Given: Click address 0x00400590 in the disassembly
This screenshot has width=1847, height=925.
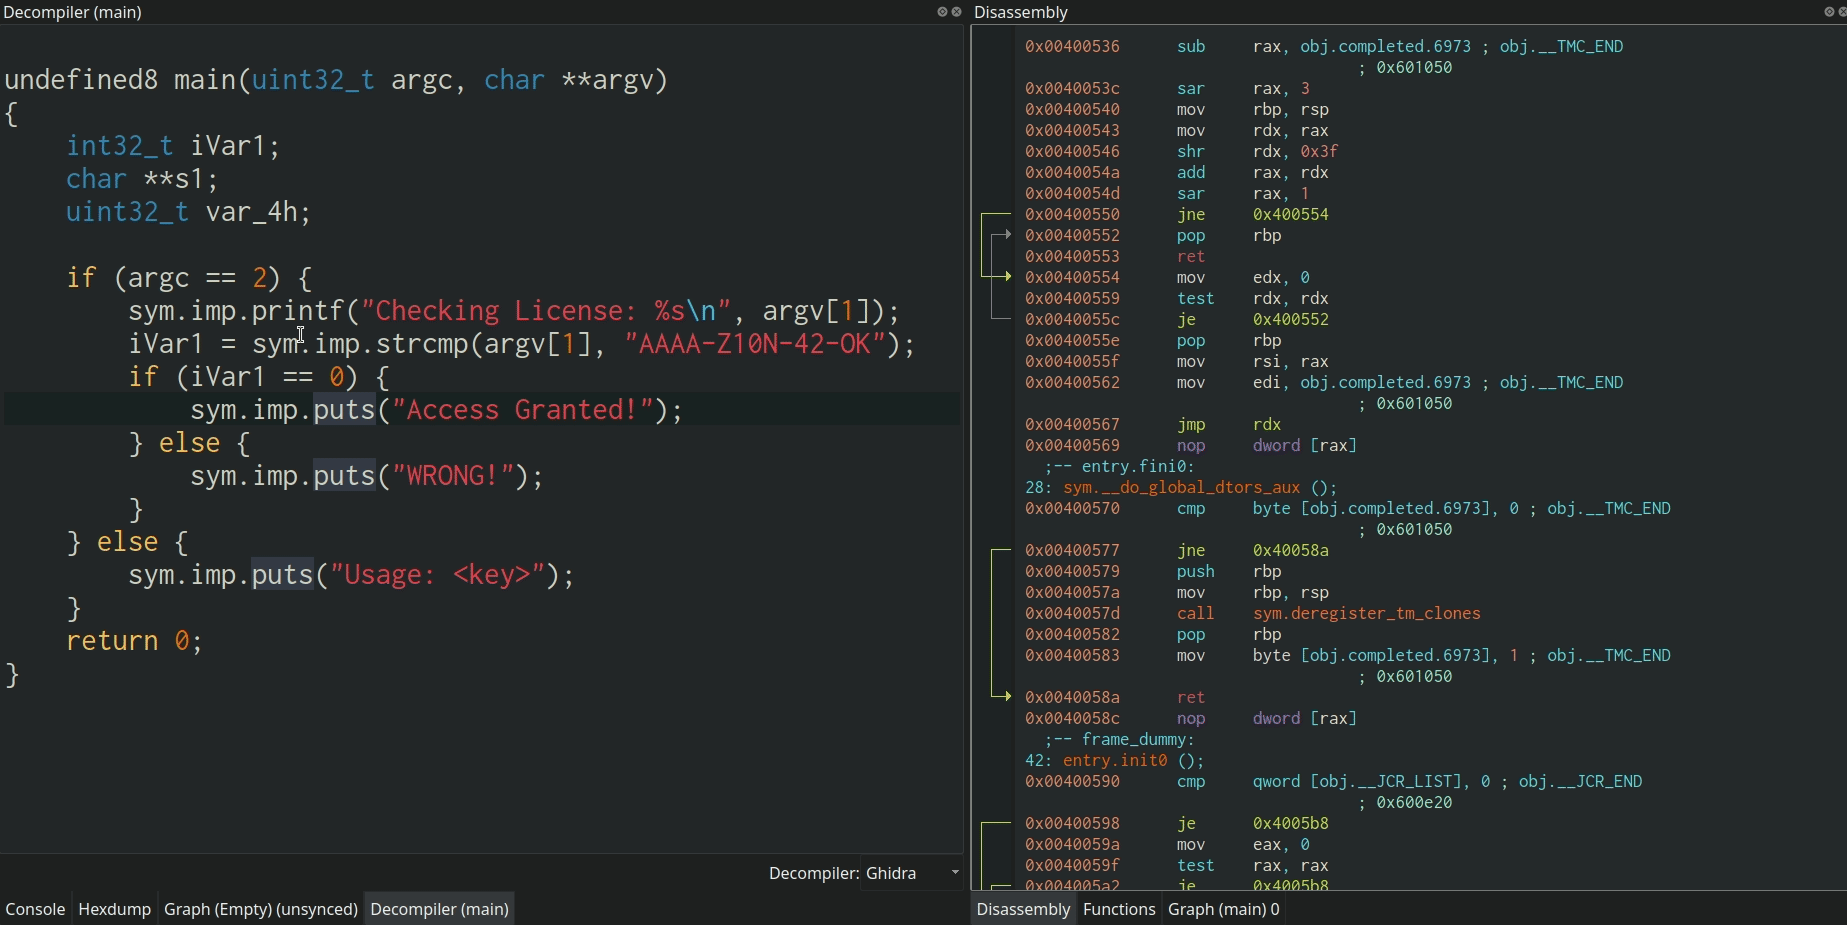Looking at the screenshot, I should 1072,781.
